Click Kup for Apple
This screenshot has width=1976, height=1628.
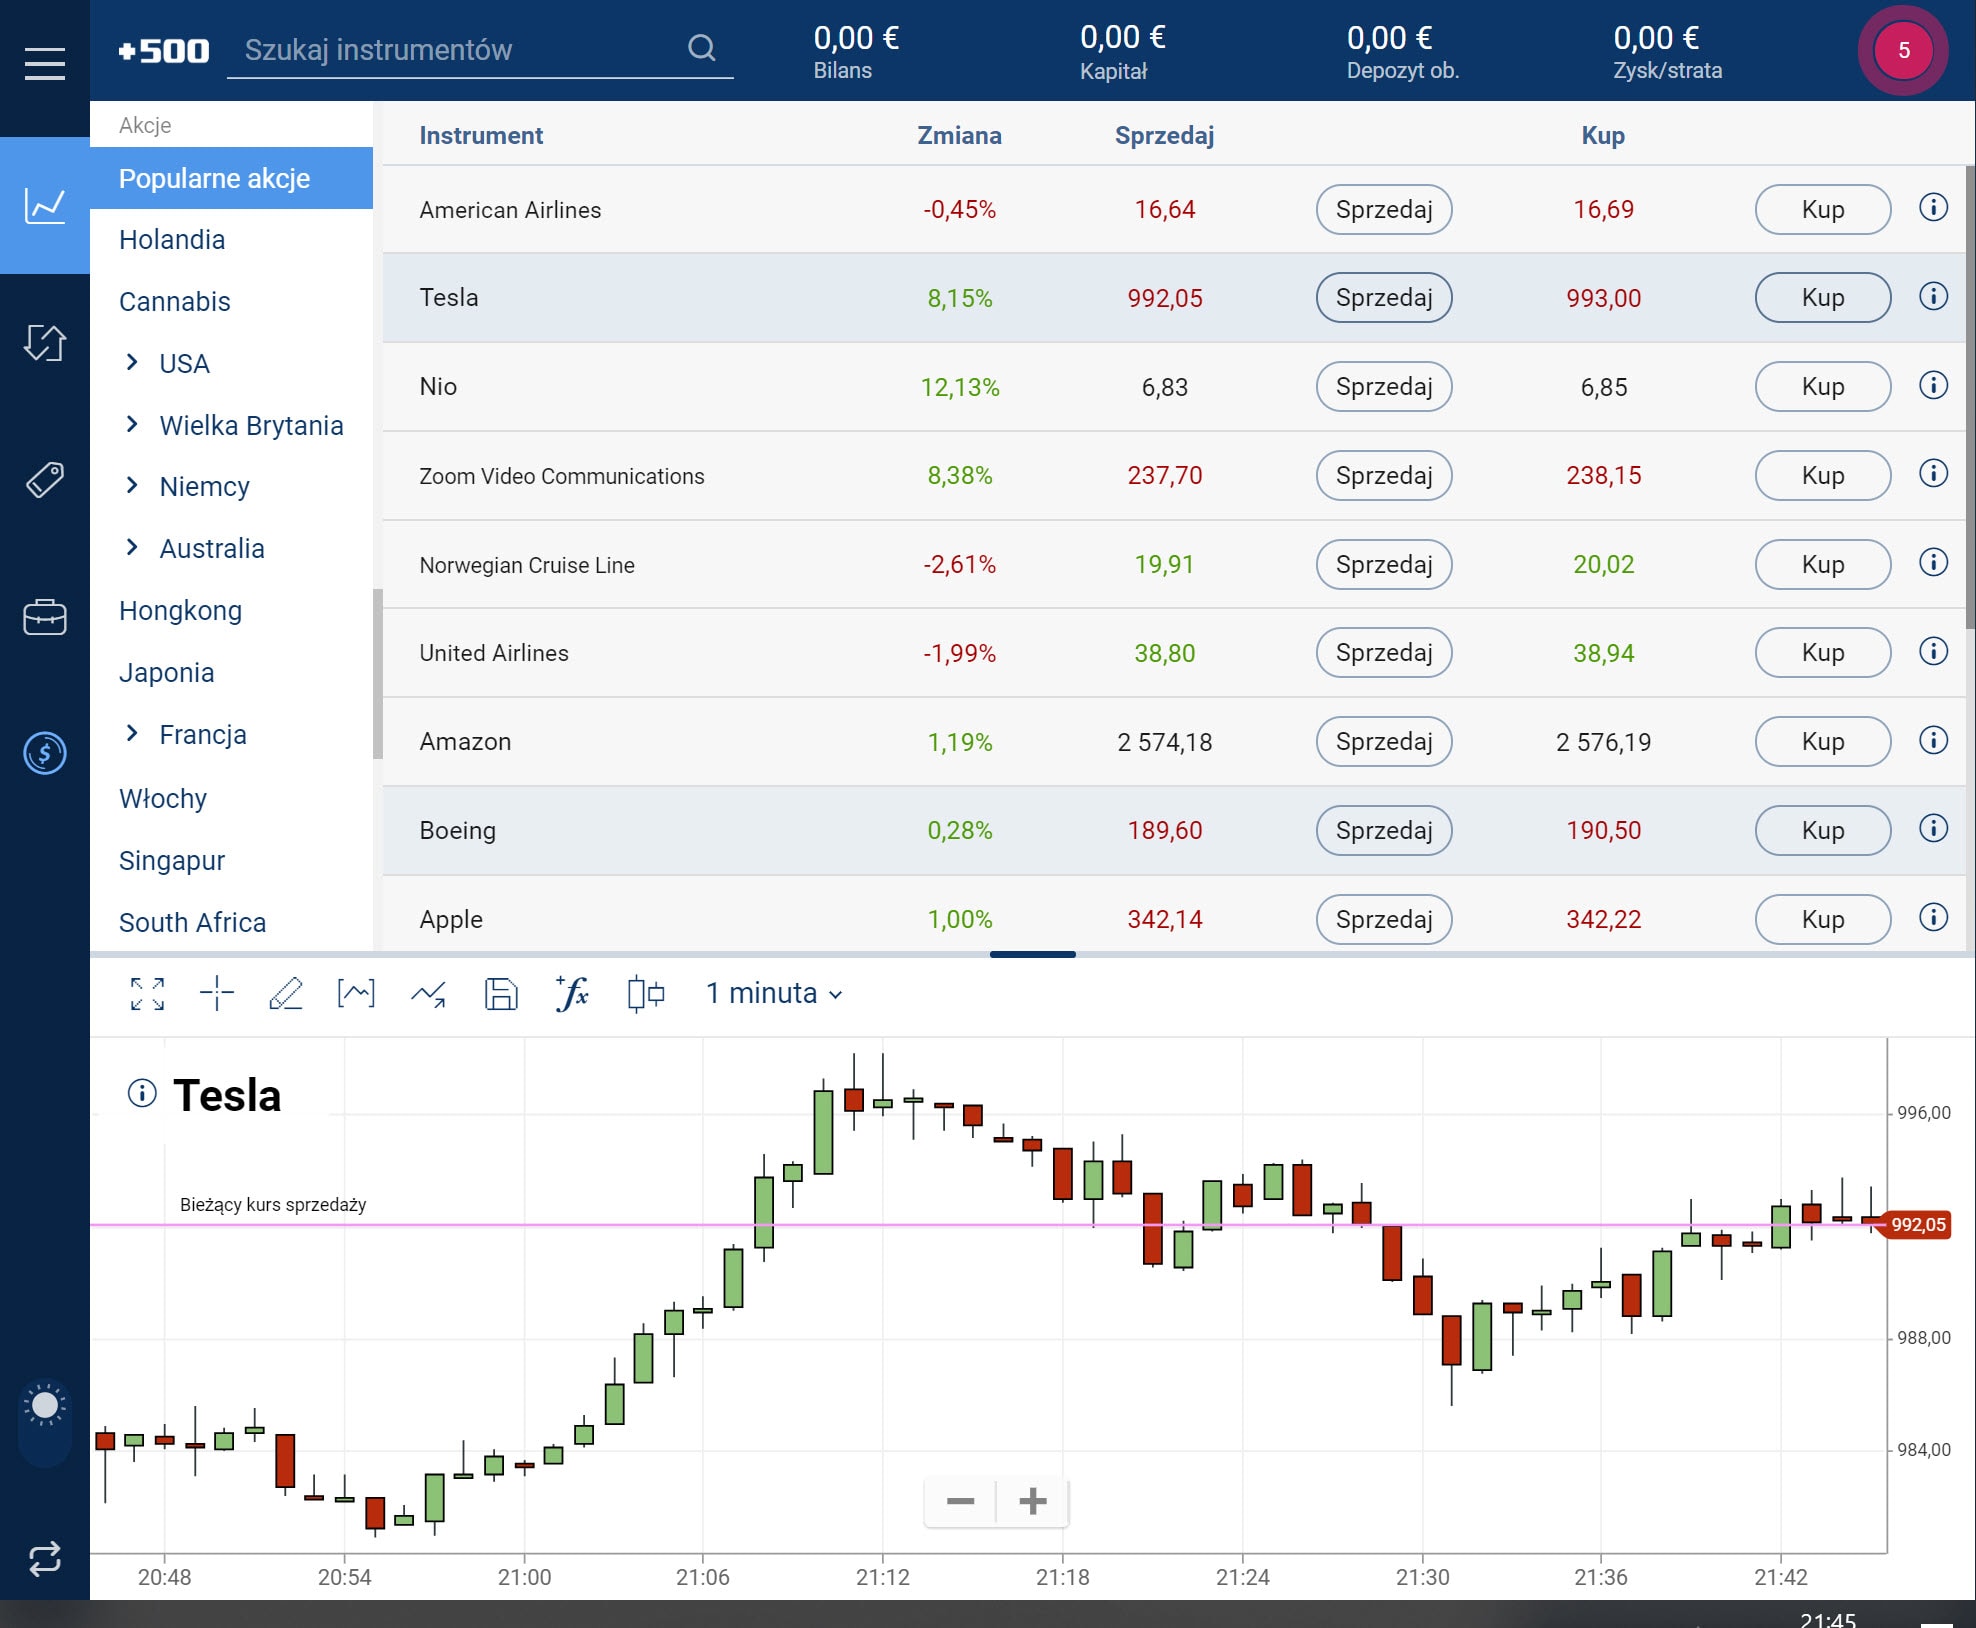tap(1823, 919)
